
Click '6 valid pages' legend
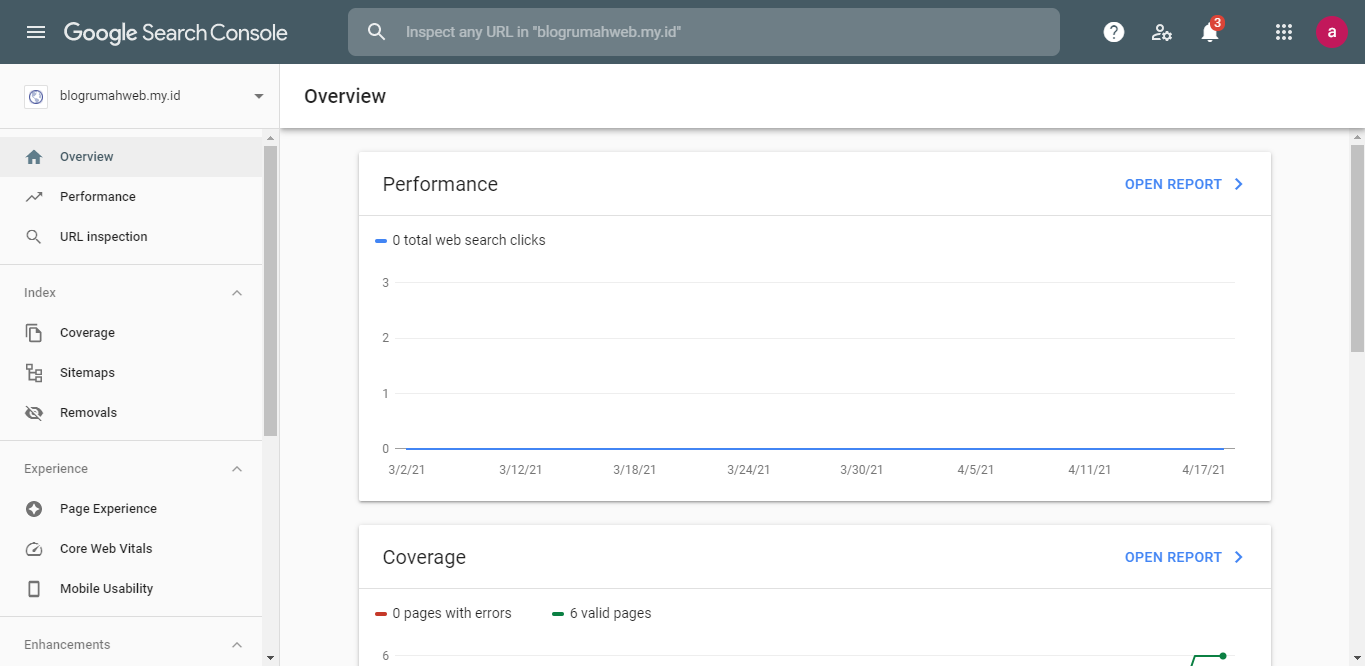(x=601, y=613)
